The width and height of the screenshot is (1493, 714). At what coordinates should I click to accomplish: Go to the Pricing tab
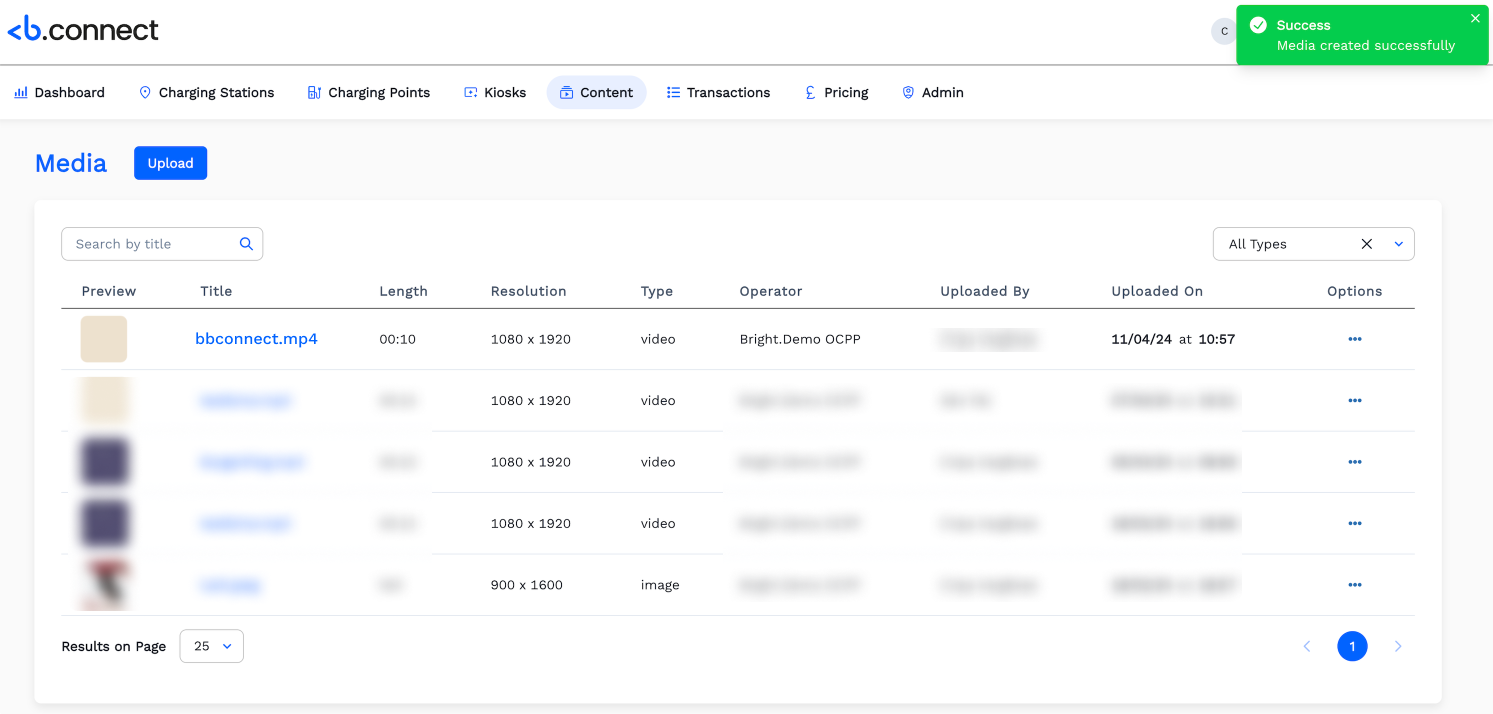tap(836, 92)
